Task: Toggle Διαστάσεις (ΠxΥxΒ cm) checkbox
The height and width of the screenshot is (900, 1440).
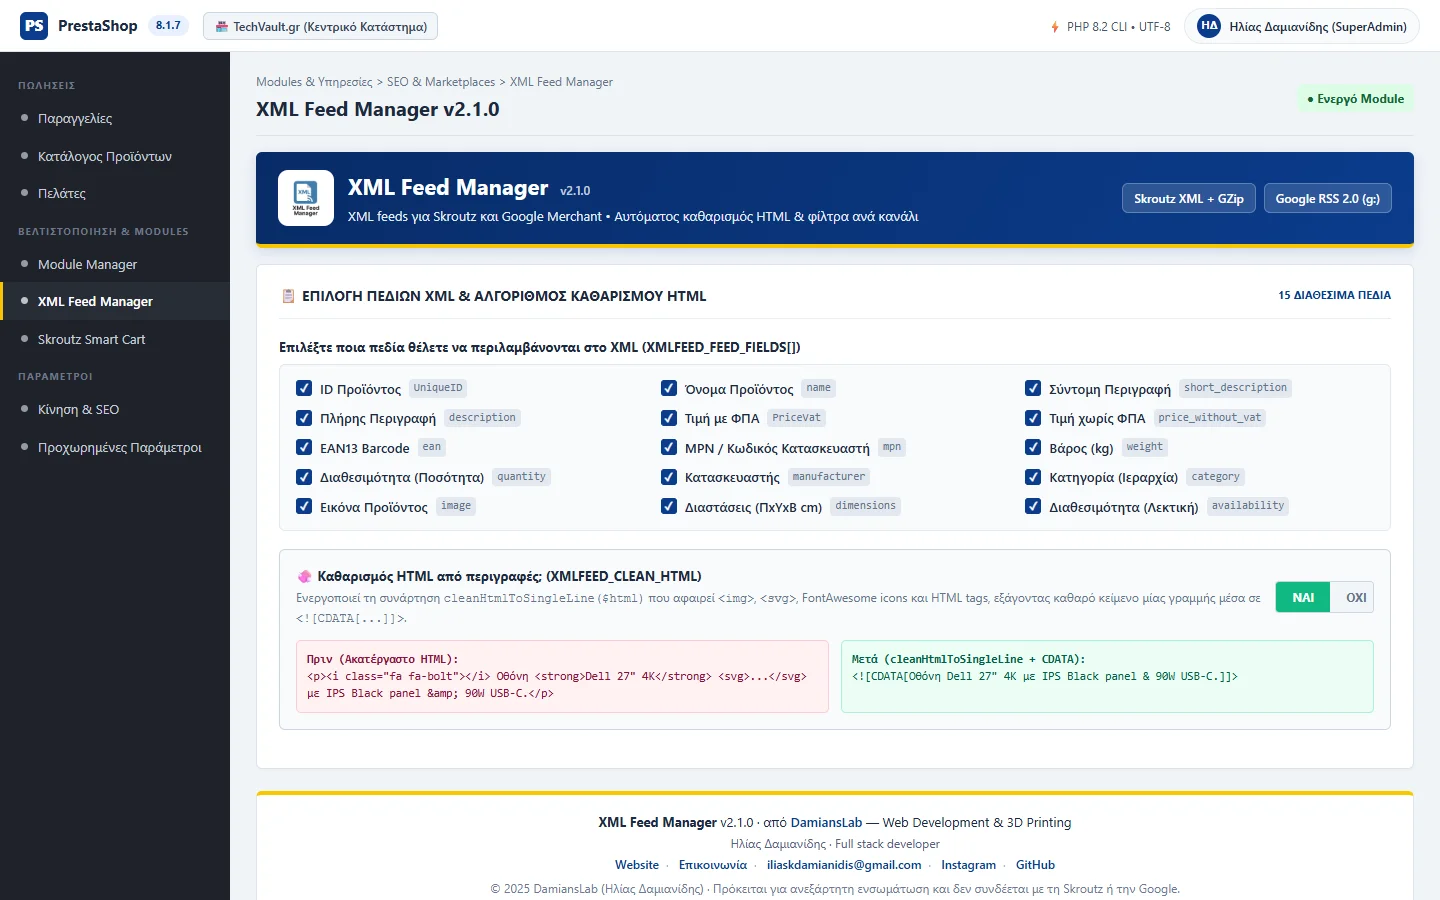Action: click(669, 507)
